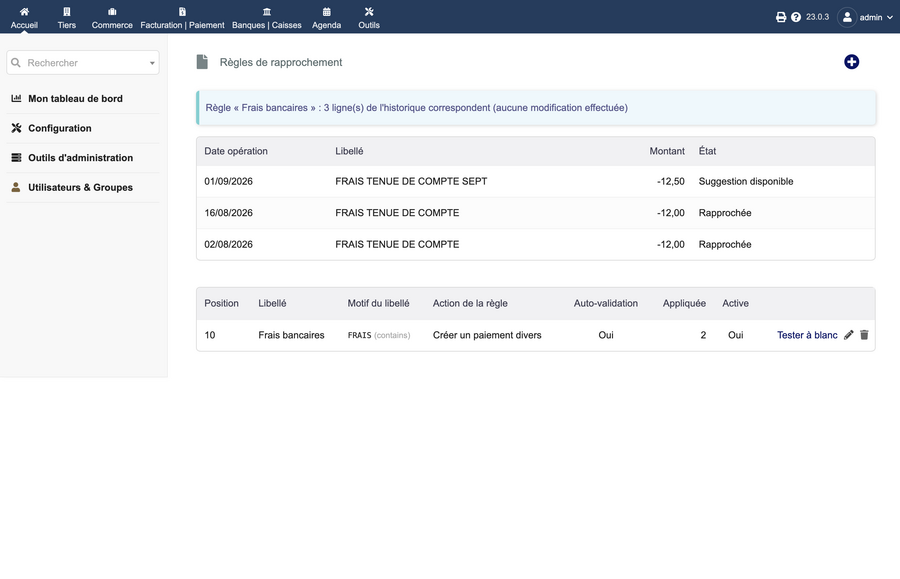The width and height of the screenshot is (900, 579).
Task: Focus the Rechercher search field
Action: tap(83, 63)
